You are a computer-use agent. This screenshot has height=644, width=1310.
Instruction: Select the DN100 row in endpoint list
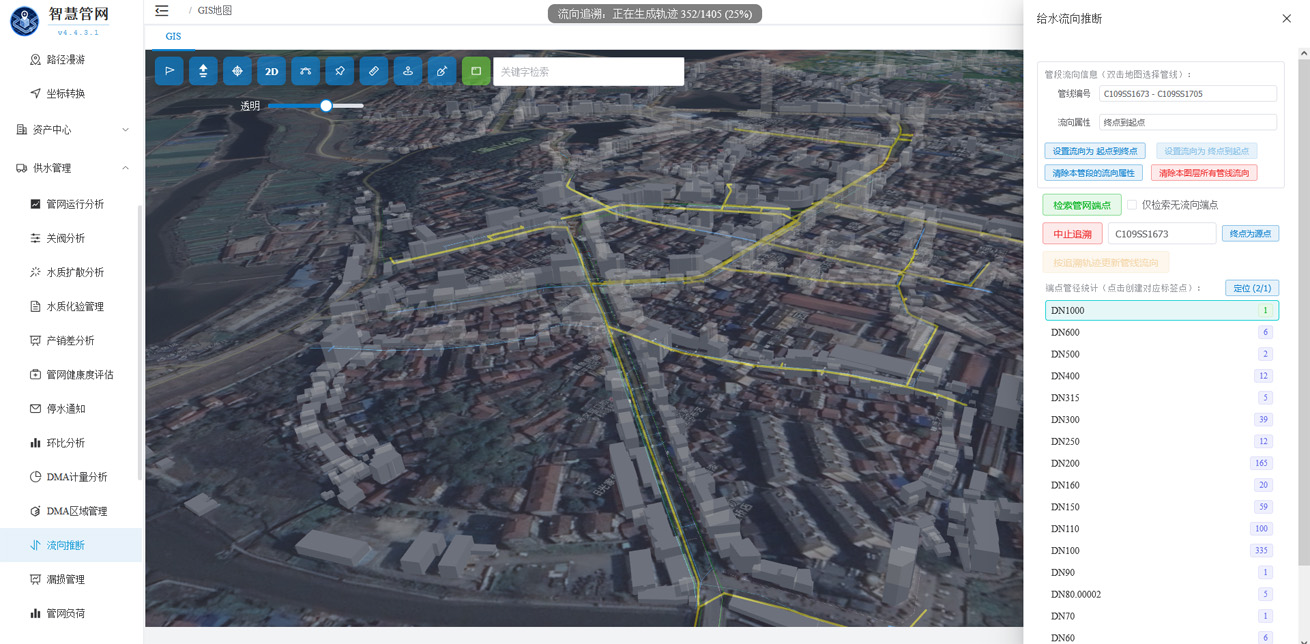tap(1162, 551)
